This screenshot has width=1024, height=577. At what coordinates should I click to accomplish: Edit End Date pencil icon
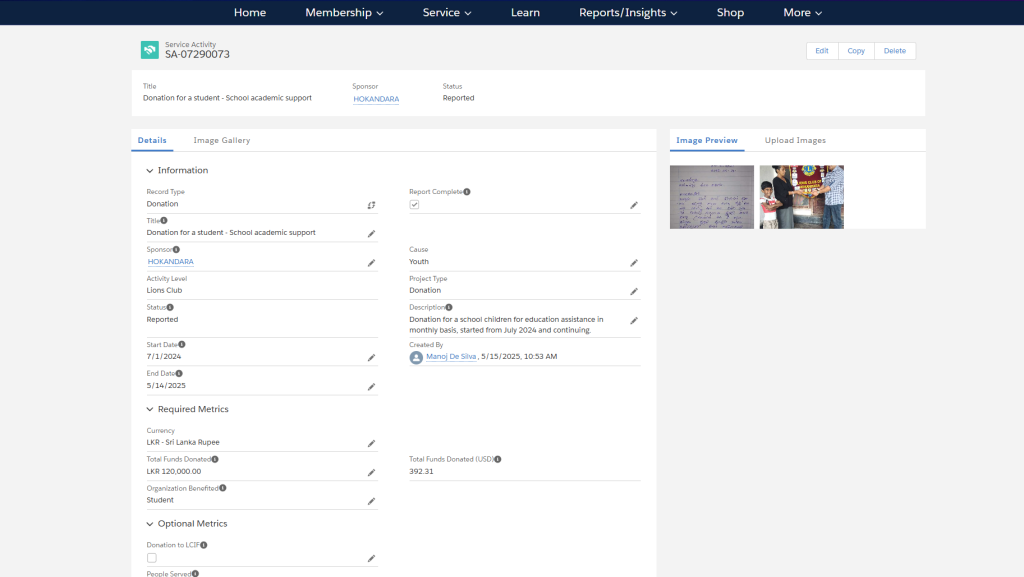(371, 387)
